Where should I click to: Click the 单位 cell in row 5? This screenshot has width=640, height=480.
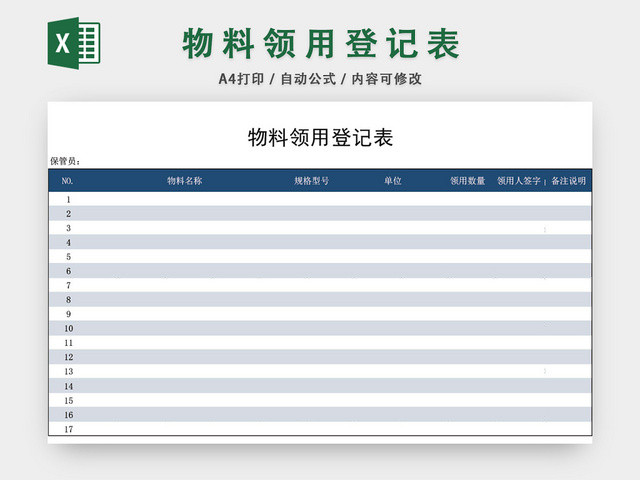393,257
